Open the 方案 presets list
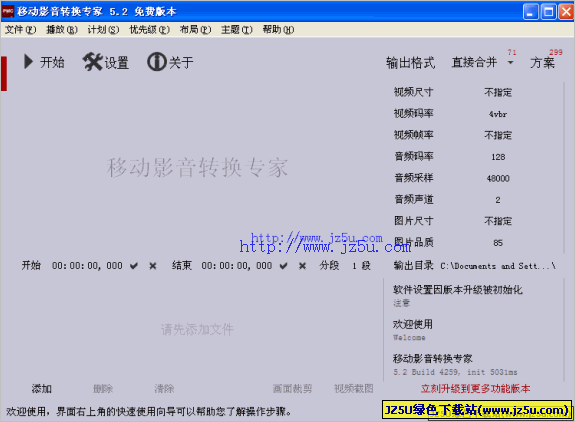 (x=542, y=63)
